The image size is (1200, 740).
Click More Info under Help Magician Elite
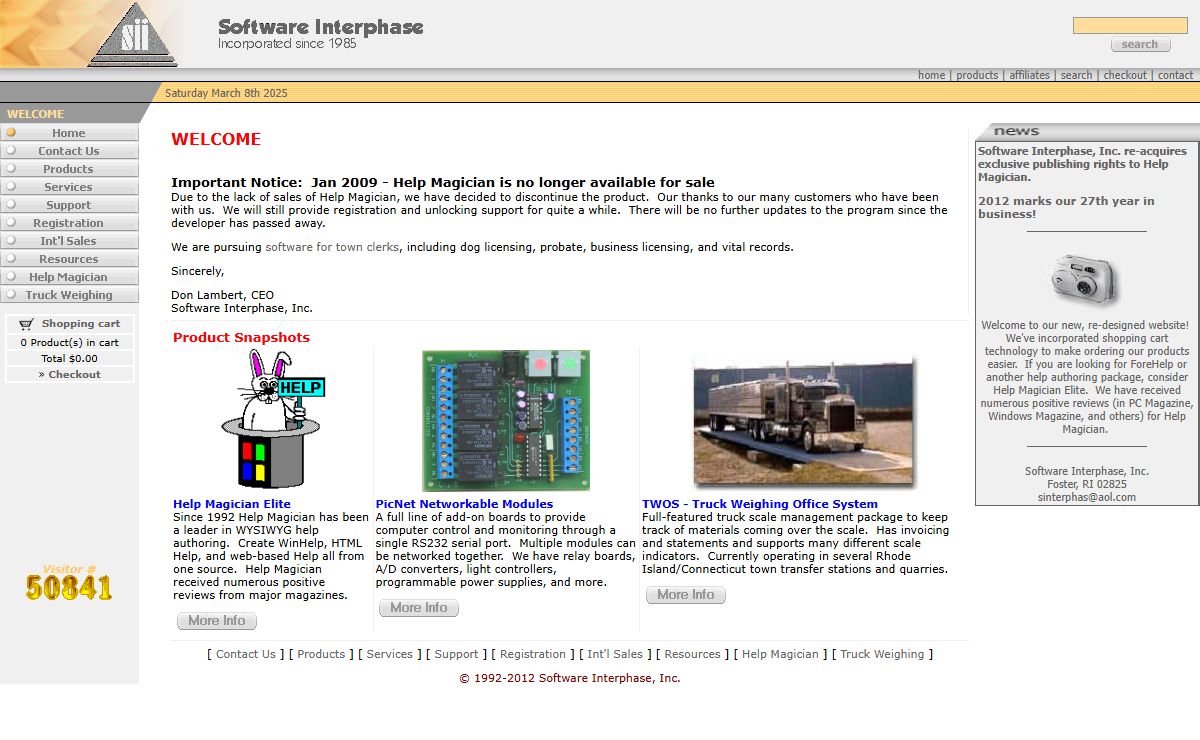[217, 621]
